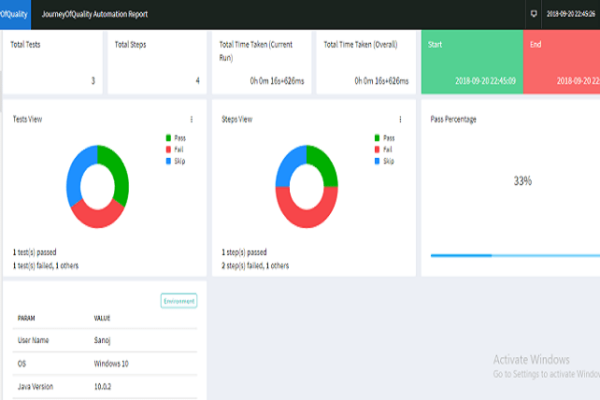Click the monitor icon in top header
The height and width of the screenshot is (400, 600).
click(534, 14)
